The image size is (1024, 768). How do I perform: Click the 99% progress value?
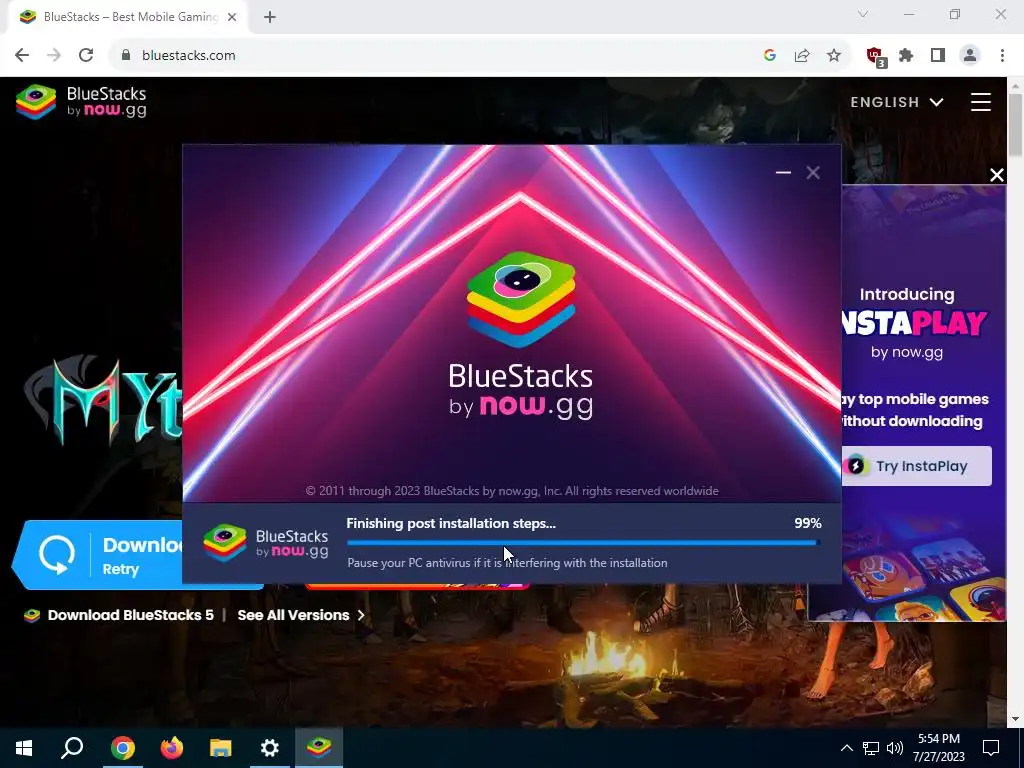point(808,523)
